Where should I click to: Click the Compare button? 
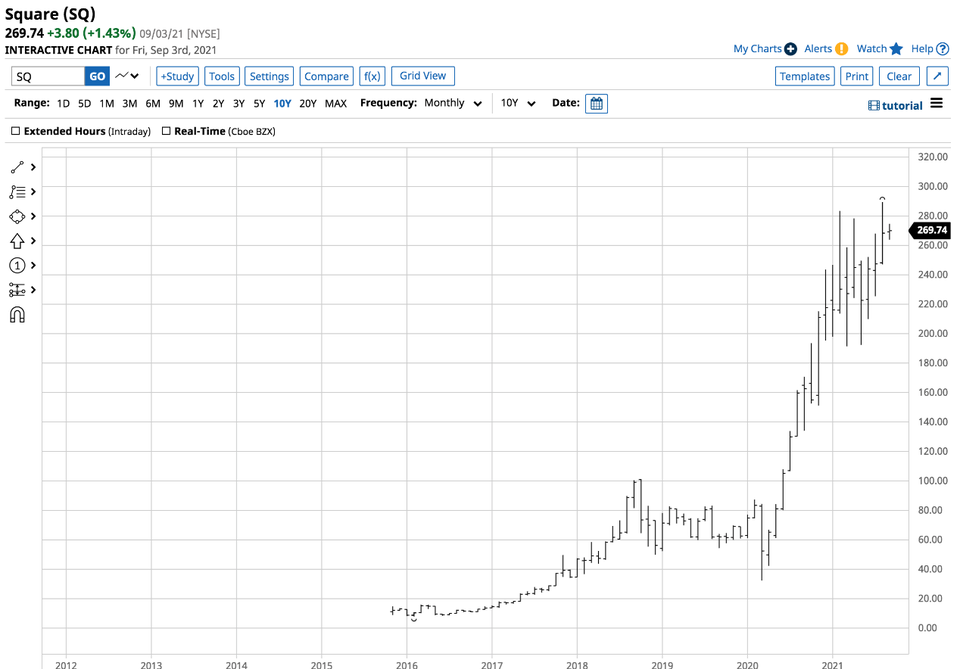pyautogui.click(x=326, y=76)
